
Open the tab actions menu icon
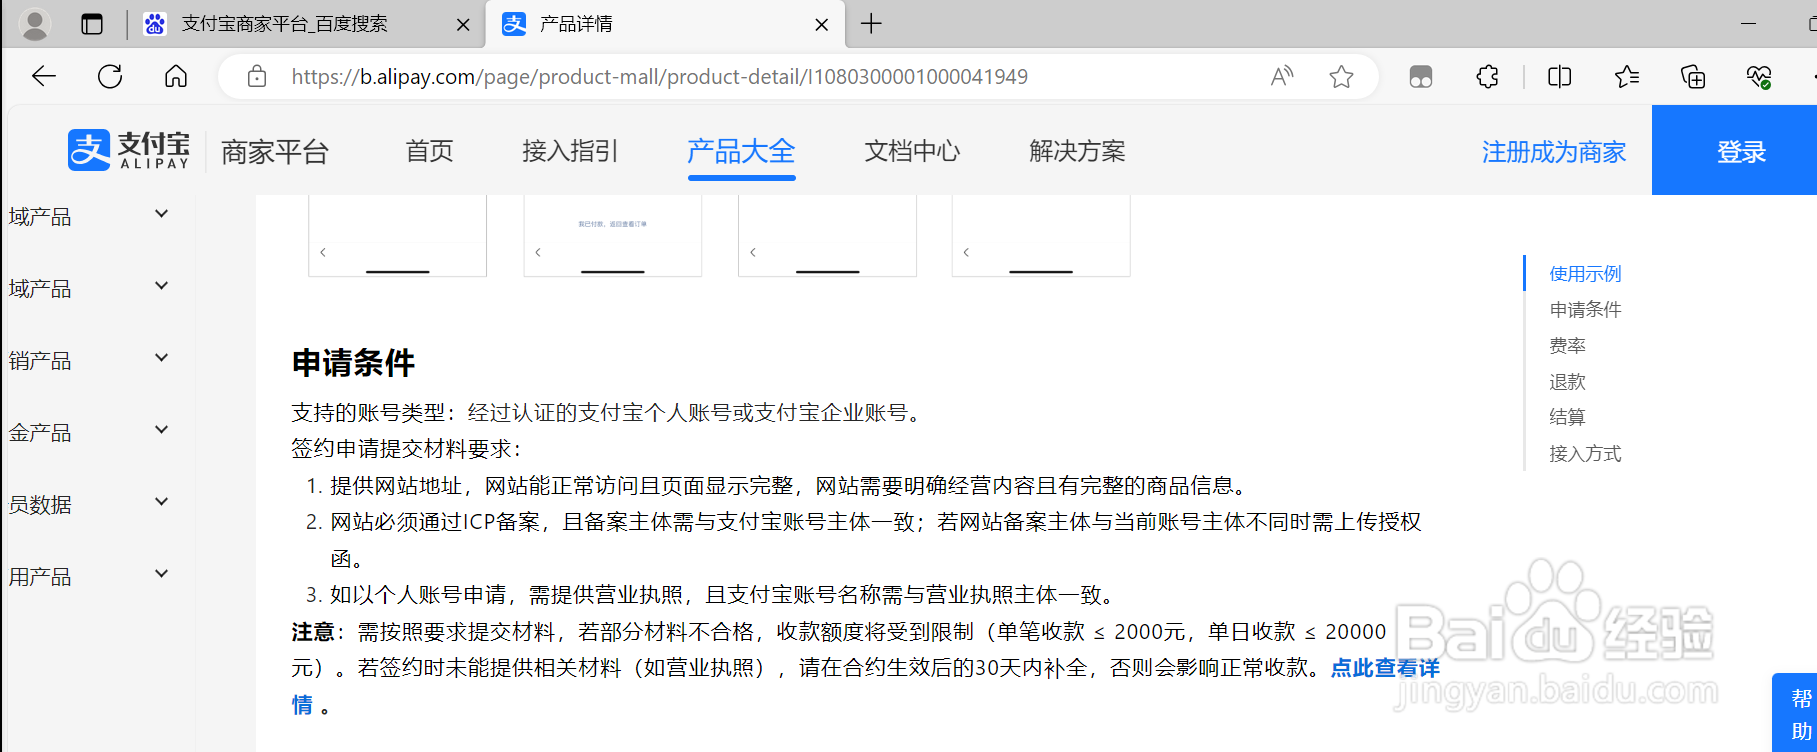tap(92, 24)
